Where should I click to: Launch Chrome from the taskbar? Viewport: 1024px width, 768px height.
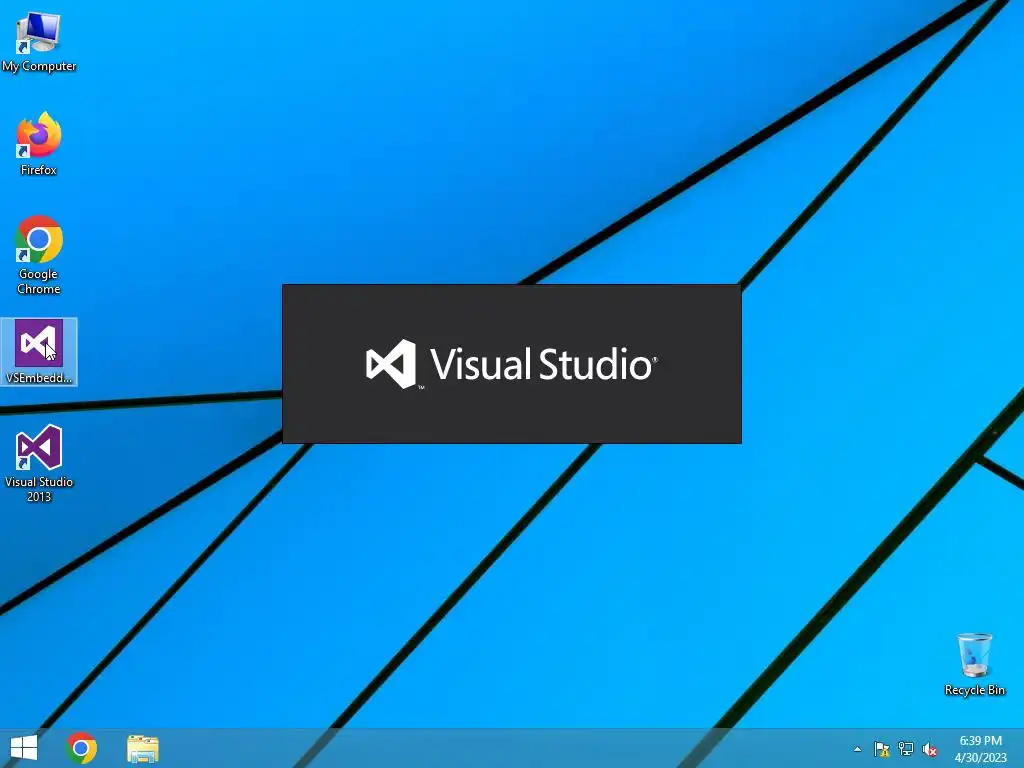82,748
